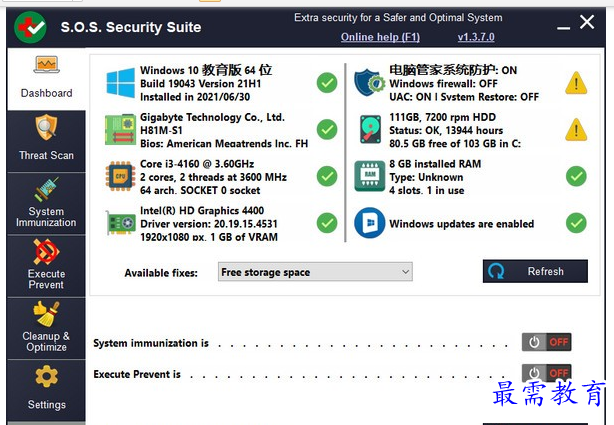Open the Settings tab
This screenshot has width=614, height=425.
46,391
